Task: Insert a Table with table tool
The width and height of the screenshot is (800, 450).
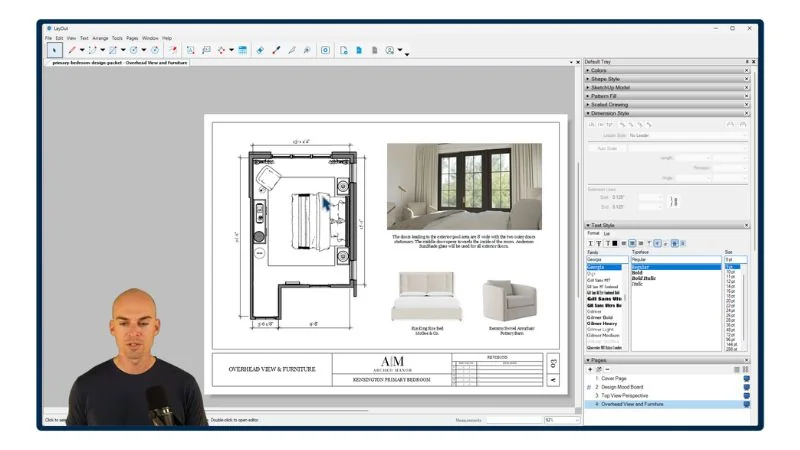Action: point(242,50)
